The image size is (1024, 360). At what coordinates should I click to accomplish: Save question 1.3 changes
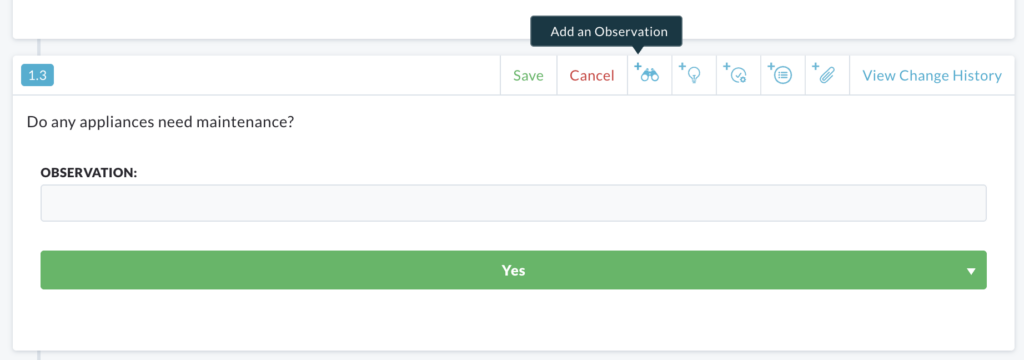tap(528, 76)
